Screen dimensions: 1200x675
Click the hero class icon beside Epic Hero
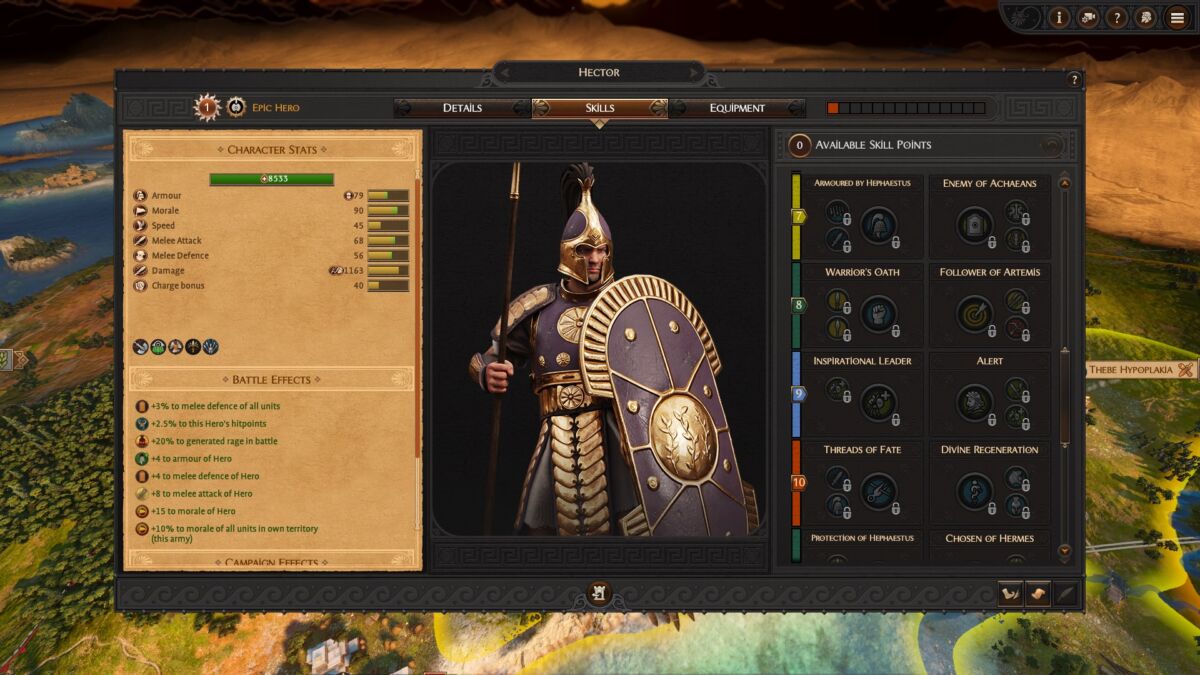tap(236, 107)
